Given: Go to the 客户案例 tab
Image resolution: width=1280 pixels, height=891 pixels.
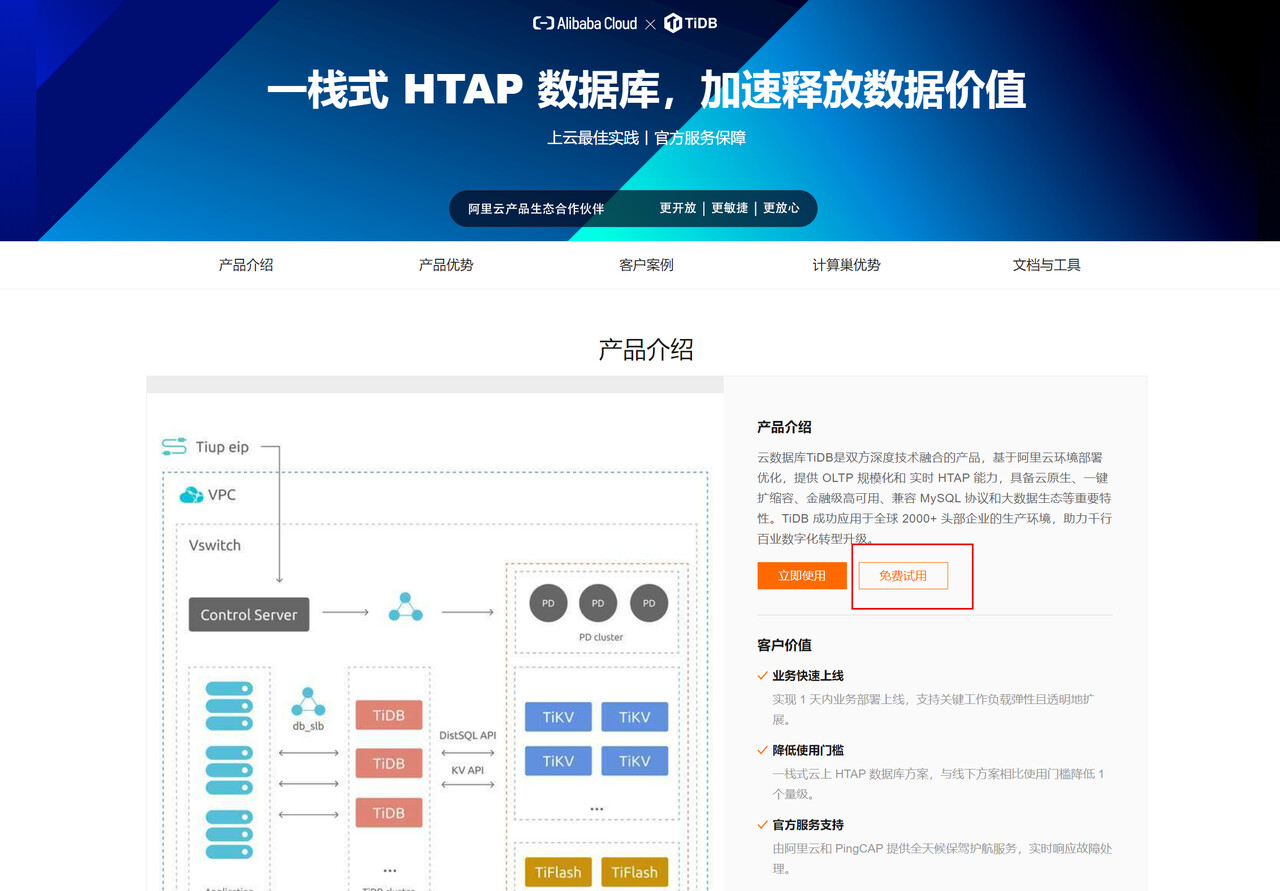Looking at the screenshot, I should 646,265.
